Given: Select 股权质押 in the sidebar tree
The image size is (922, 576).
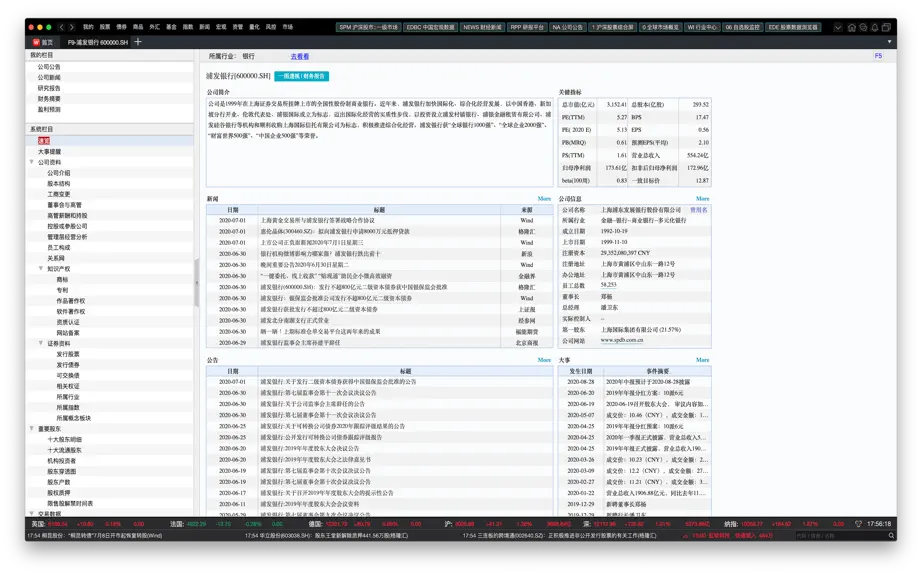Looking at the screenshot, I should pyautogui.click(x=59, y=493).
